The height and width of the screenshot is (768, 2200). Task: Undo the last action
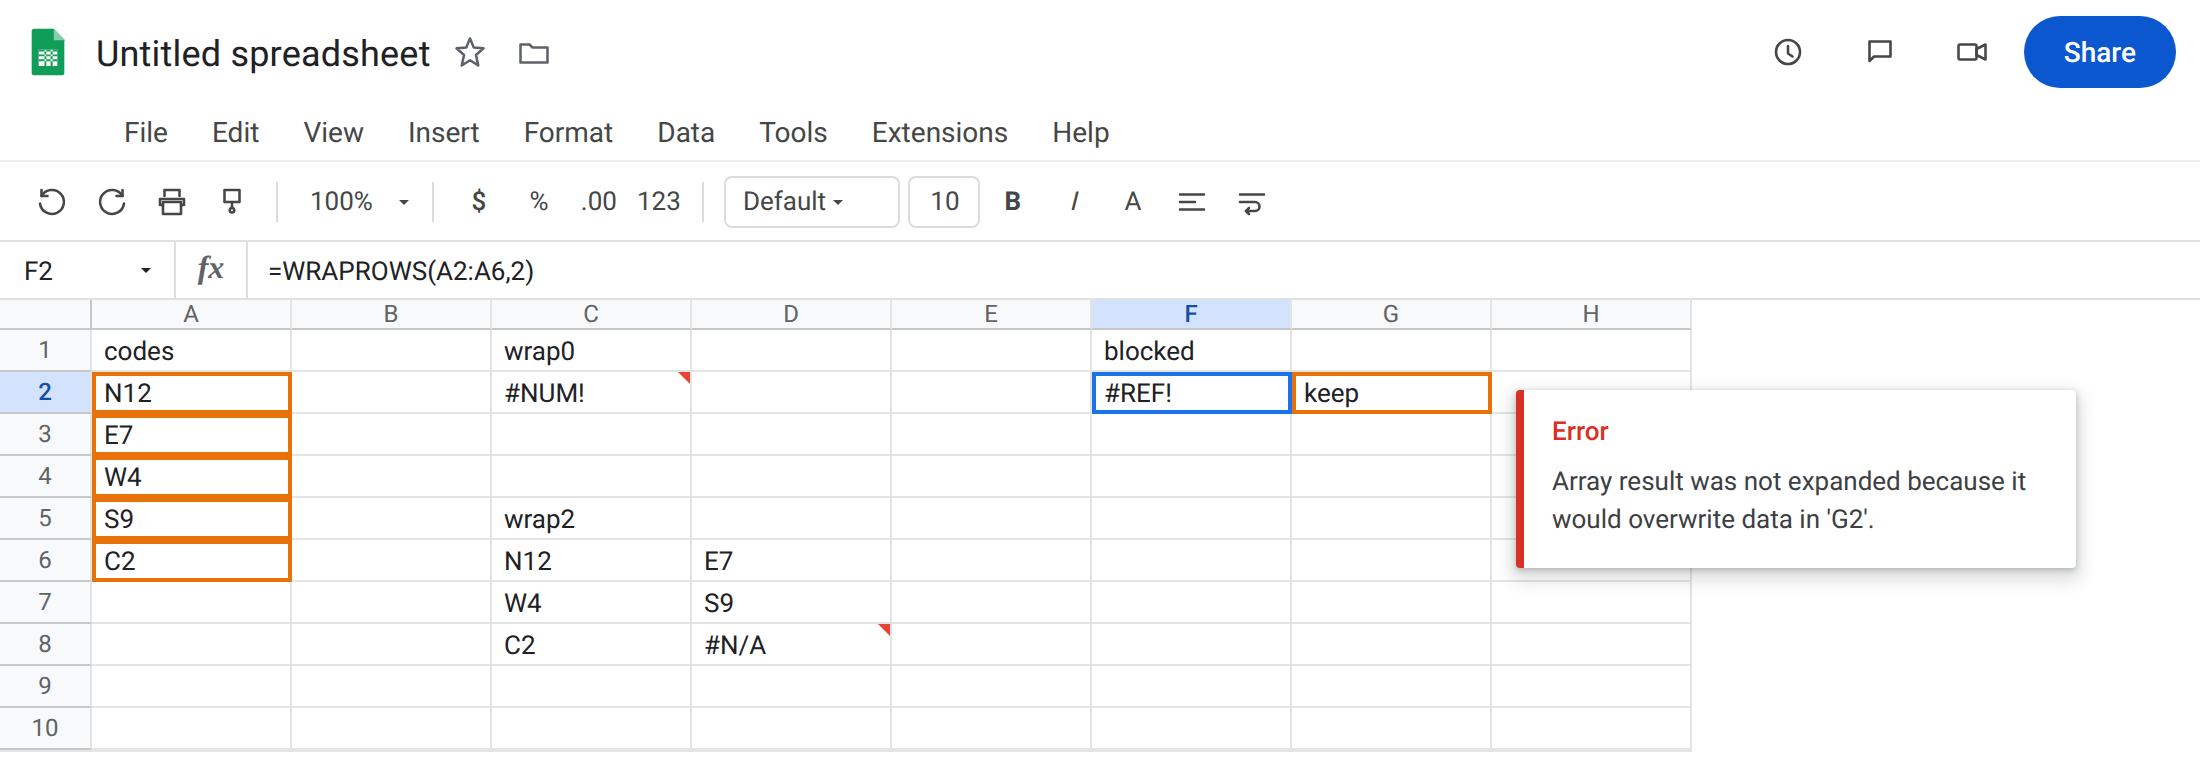52,202
